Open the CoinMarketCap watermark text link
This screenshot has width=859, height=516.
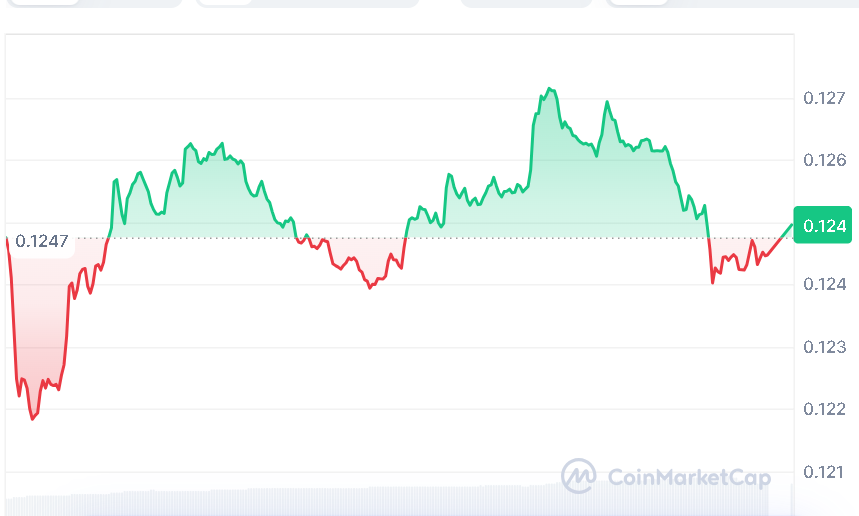pyautogui.click(x=689, y=478)
